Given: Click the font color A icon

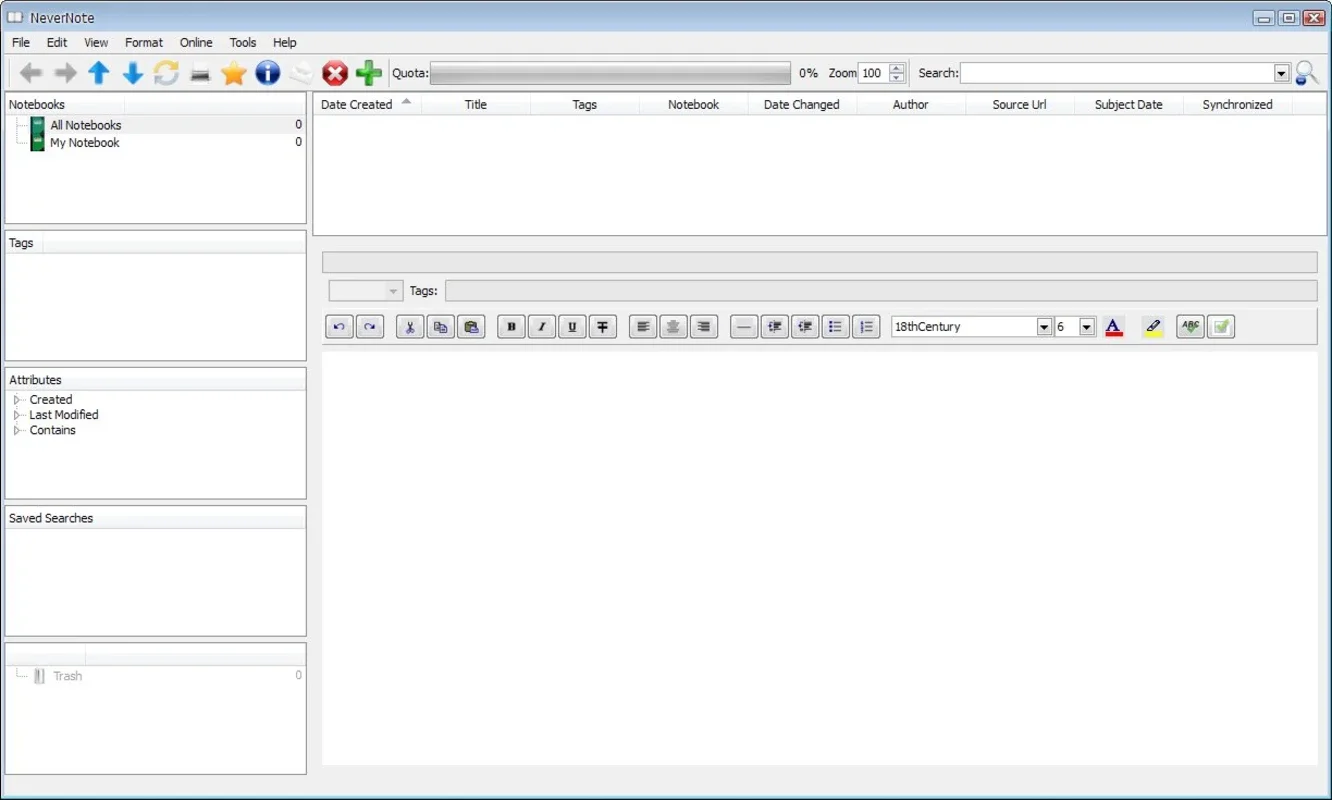Looking at the screenshot, I should [x=1114, y=327].
